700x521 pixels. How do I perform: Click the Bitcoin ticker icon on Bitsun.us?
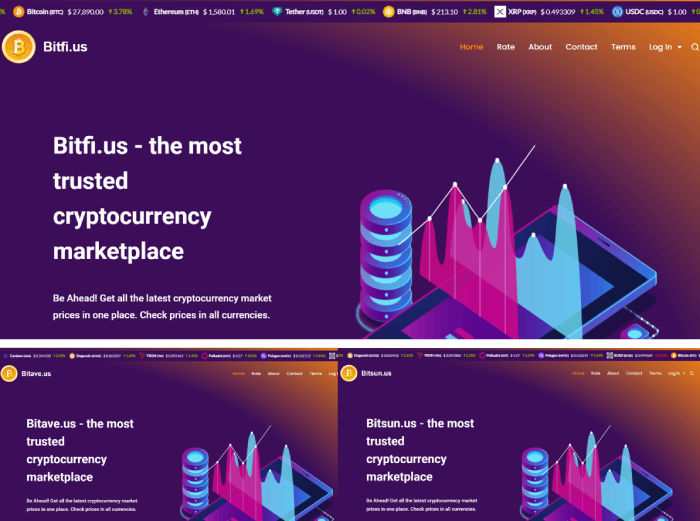pos(674,356)
